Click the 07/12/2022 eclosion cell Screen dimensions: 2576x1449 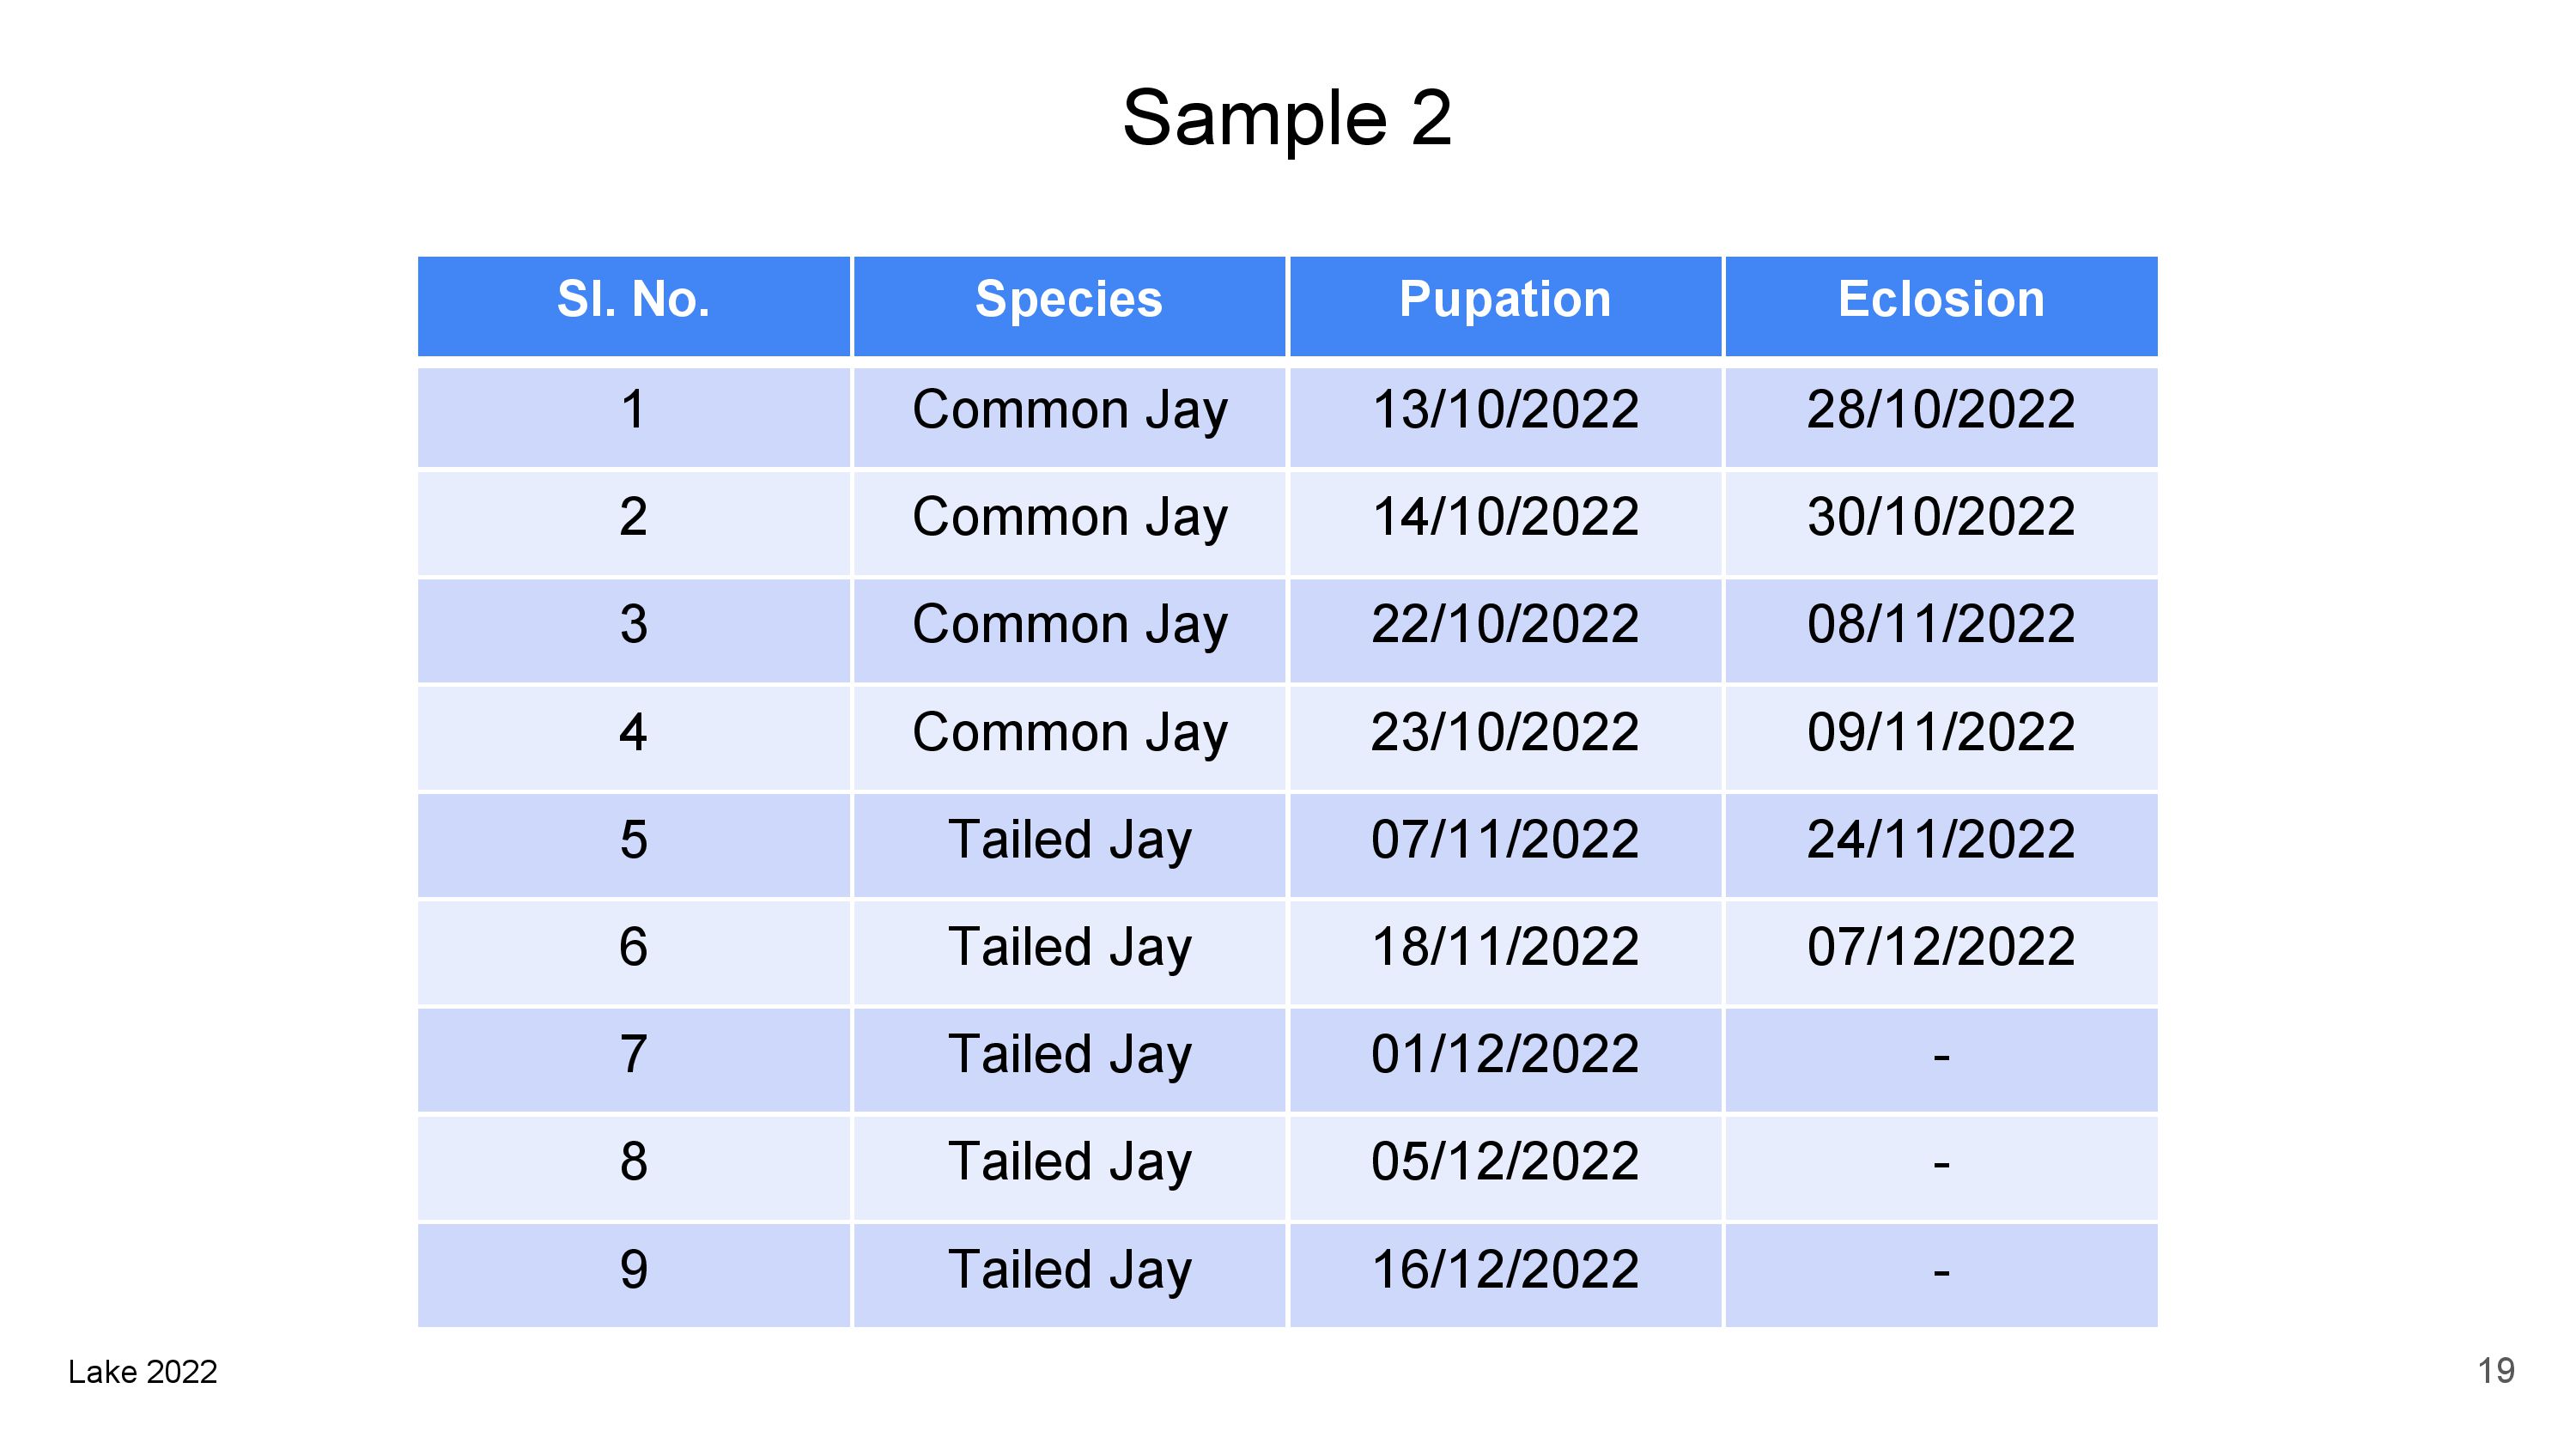point(1941,947)
